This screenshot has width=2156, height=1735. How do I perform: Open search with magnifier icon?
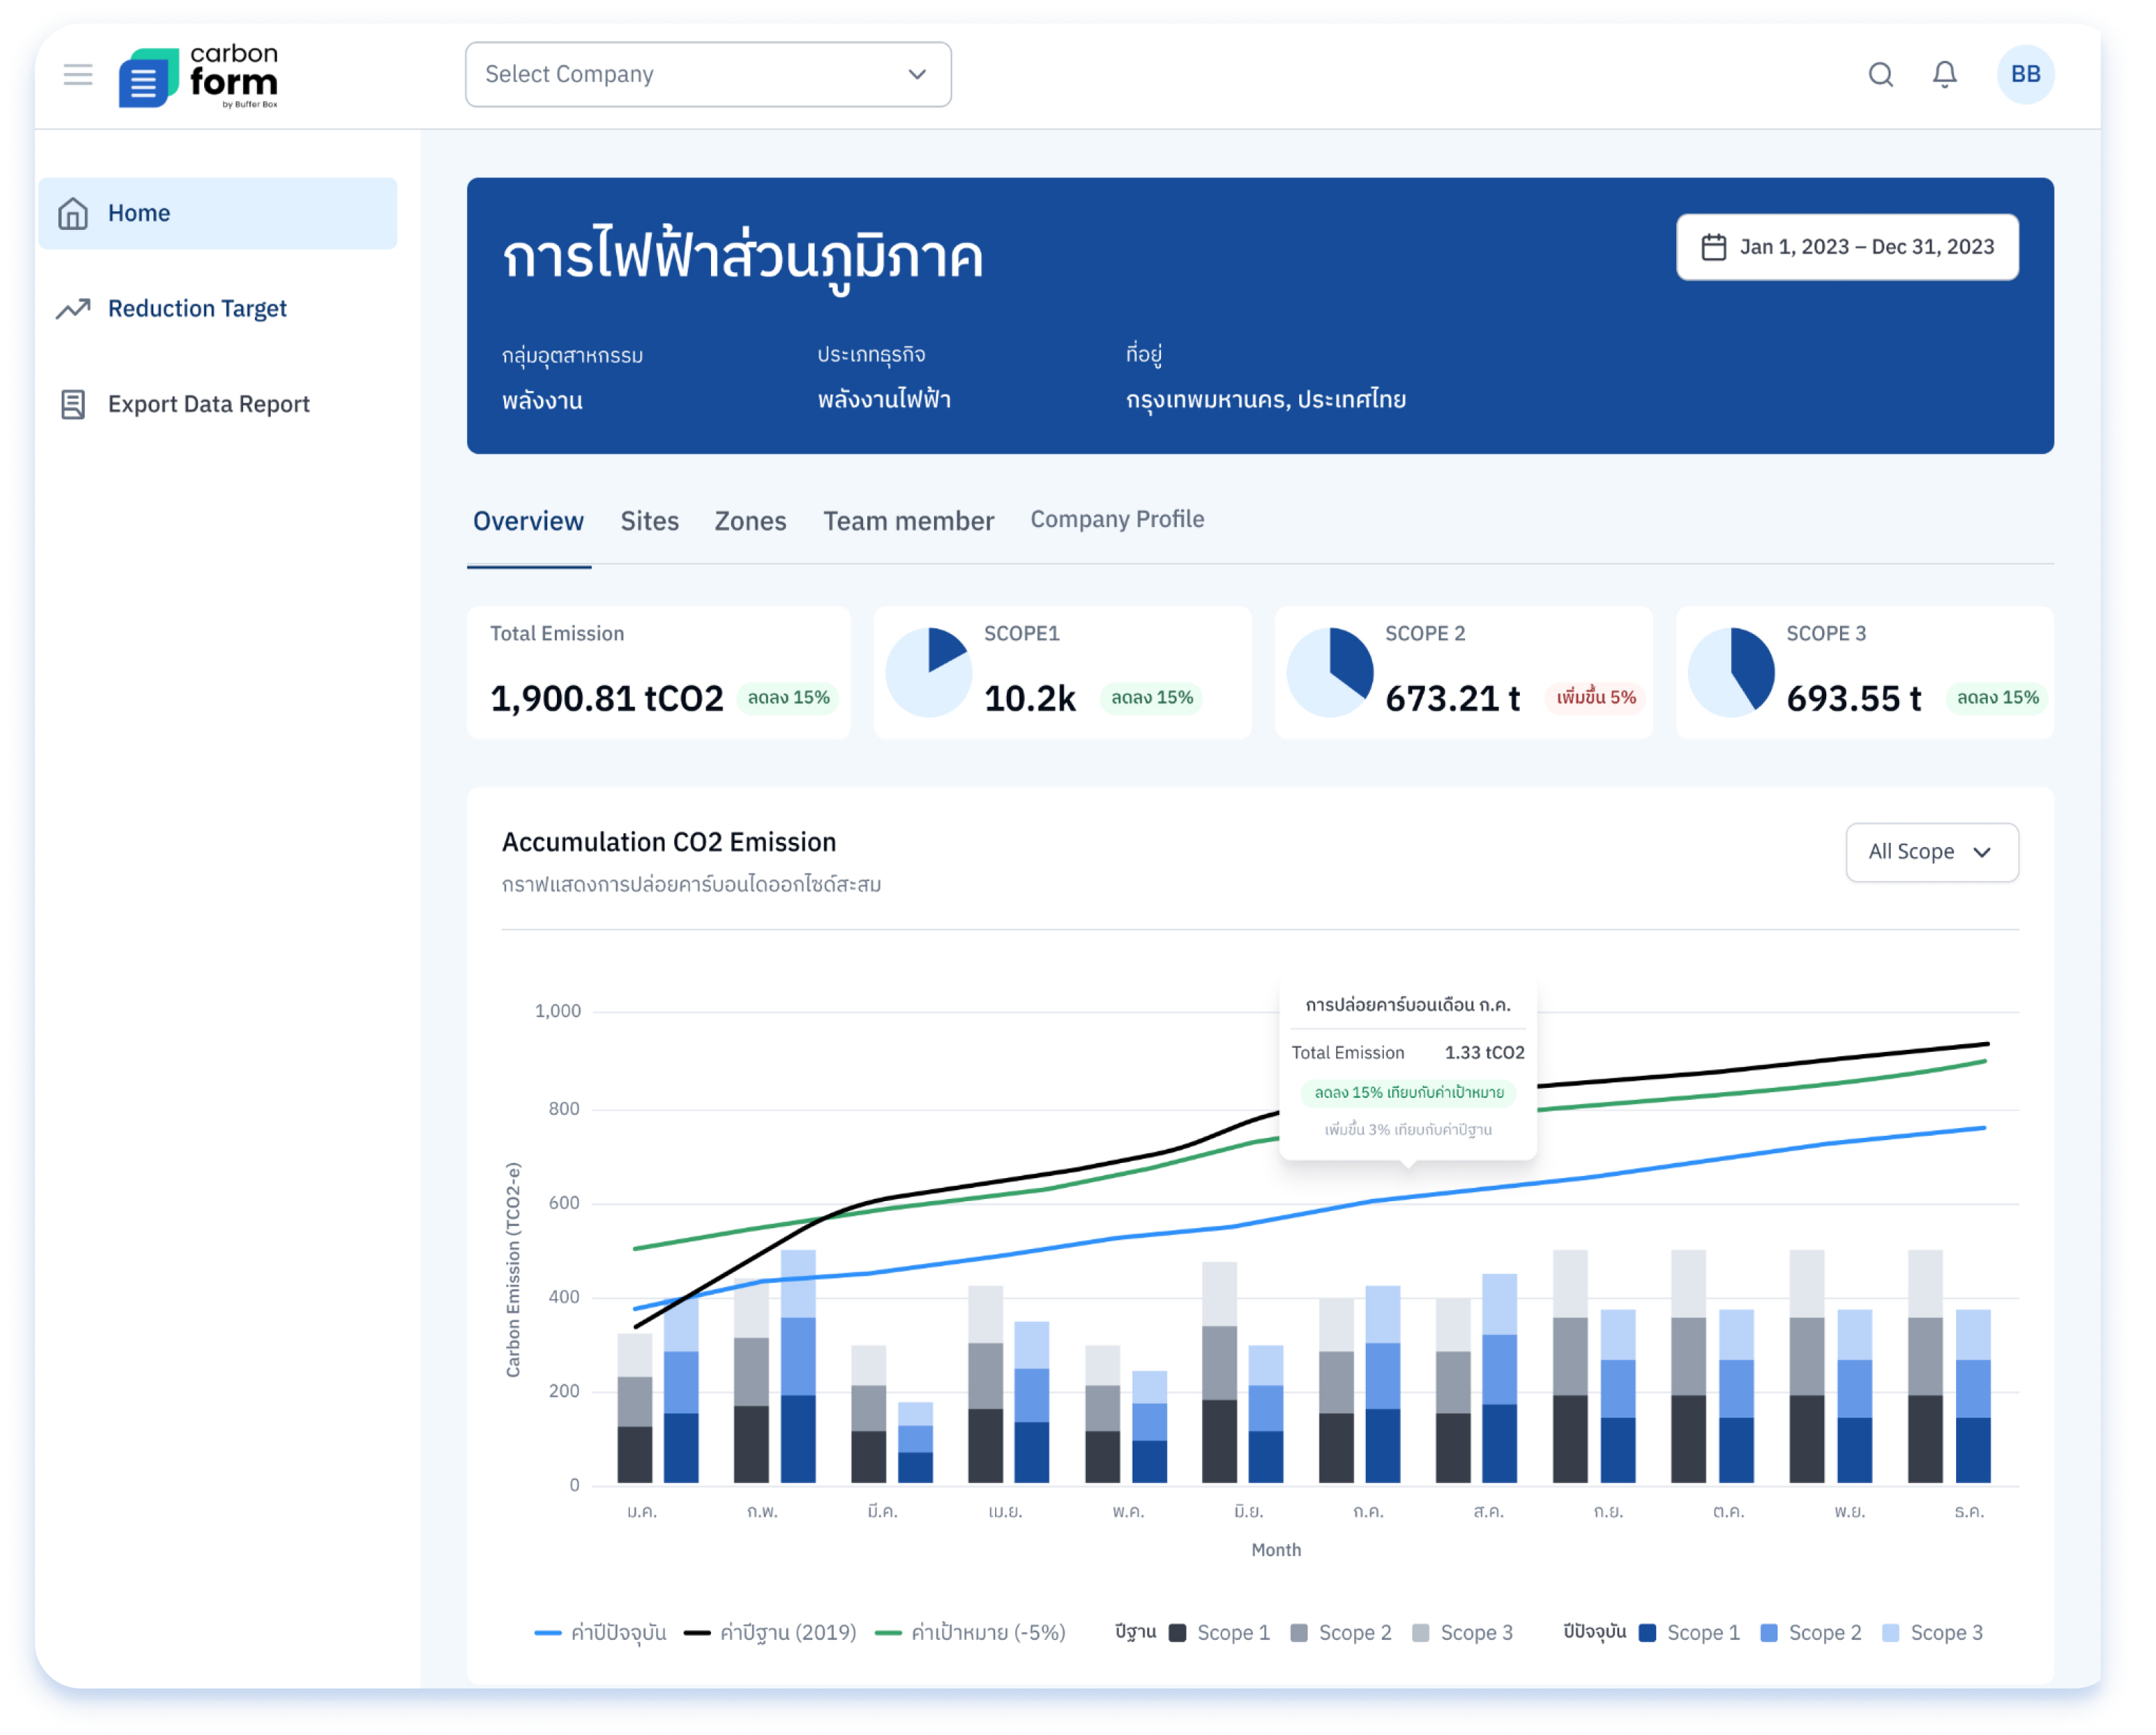(1881, 75)
